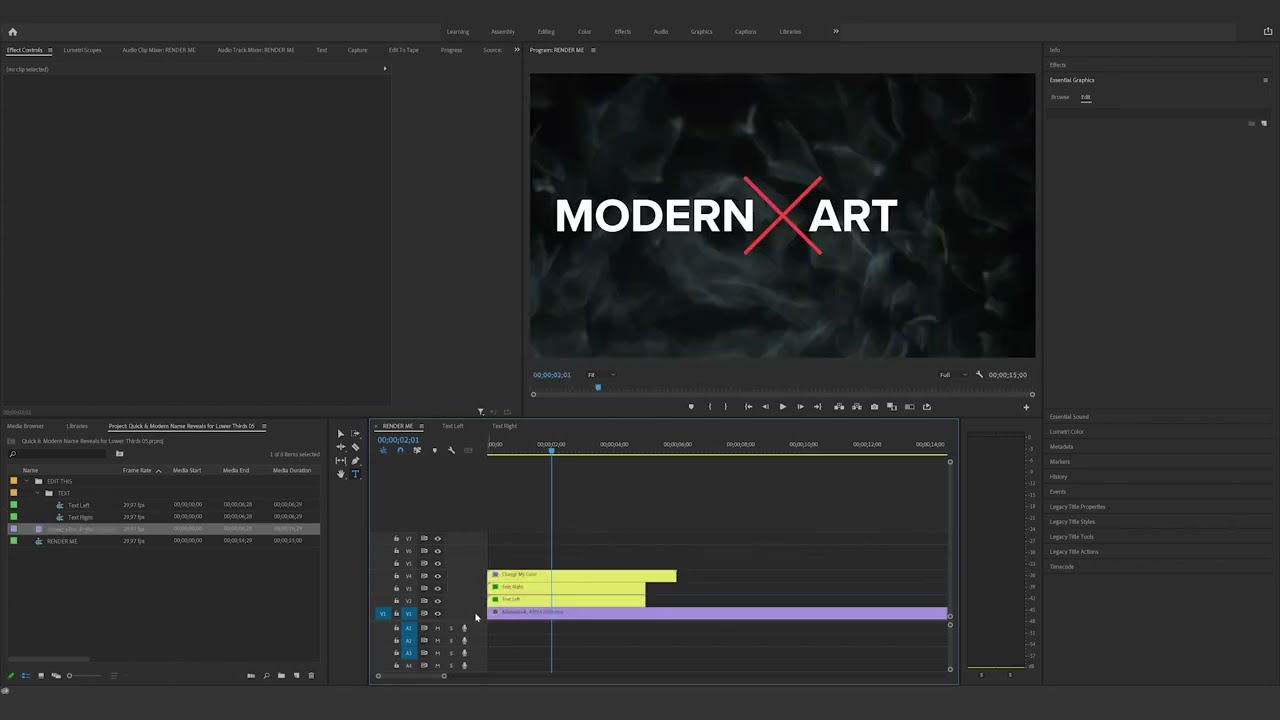Open Effect Controls panel menu
This screenshot has height=720, width=1280.
pyautogui.click(x=50, y=50)
